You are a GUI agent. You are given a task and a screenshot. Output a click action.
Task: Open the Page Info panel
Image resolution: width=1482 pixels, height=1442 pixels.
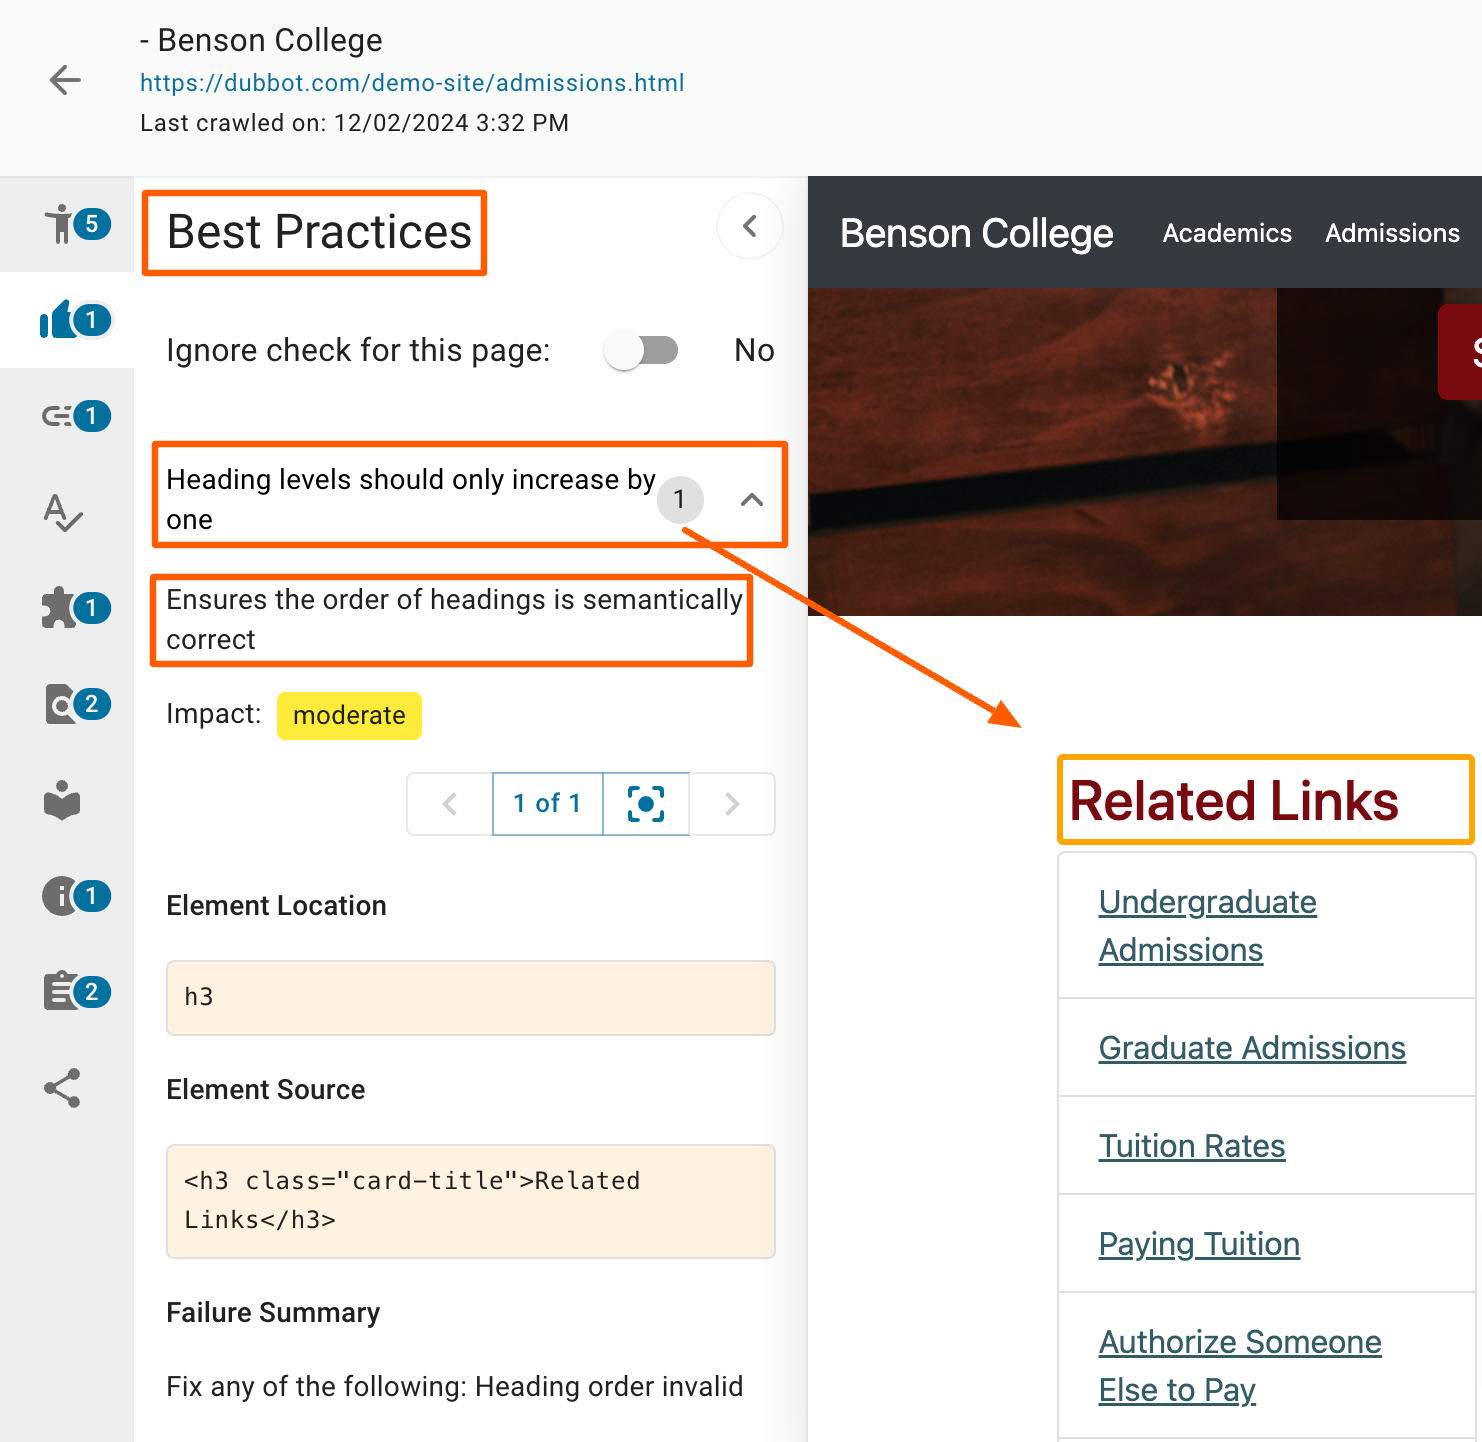(64, 896)
